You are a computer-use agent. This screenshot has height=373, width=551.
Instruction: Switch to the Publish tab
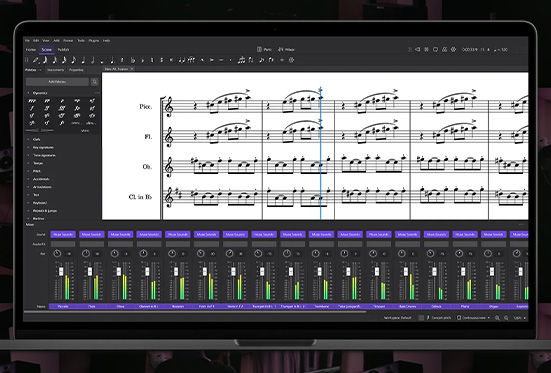(64, 50)
